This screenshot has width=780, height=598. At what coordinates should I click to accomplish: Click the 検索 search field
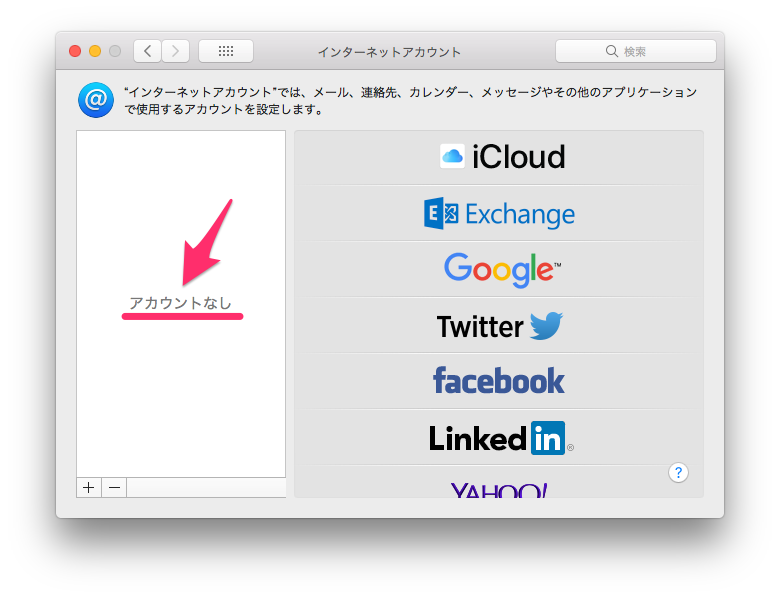(636, 51)
